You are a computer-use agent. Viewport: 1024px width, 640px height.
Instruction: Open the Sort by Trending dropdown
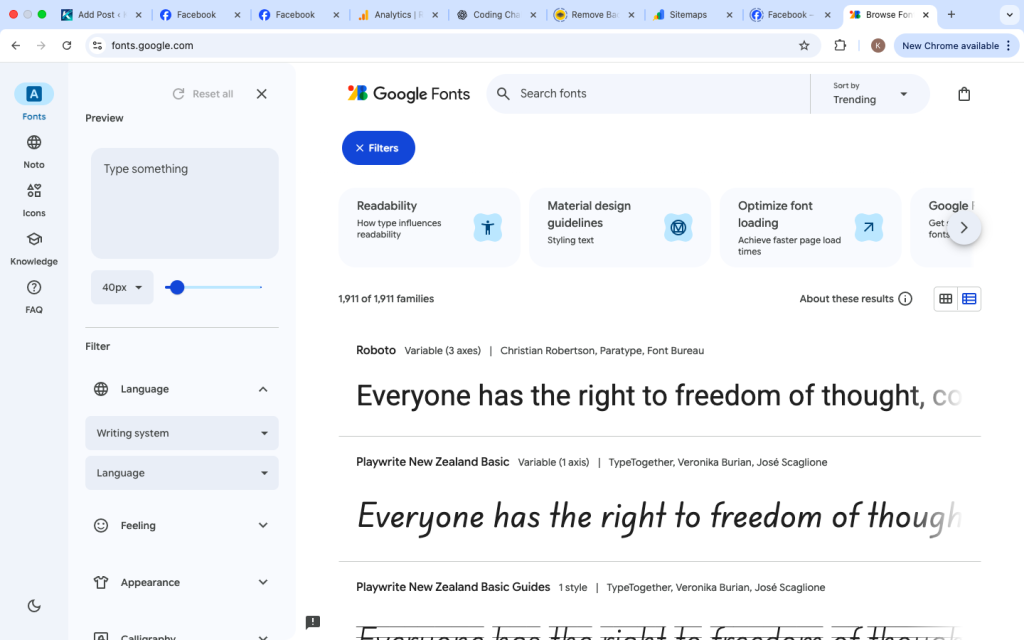click(x=869, y=93)
